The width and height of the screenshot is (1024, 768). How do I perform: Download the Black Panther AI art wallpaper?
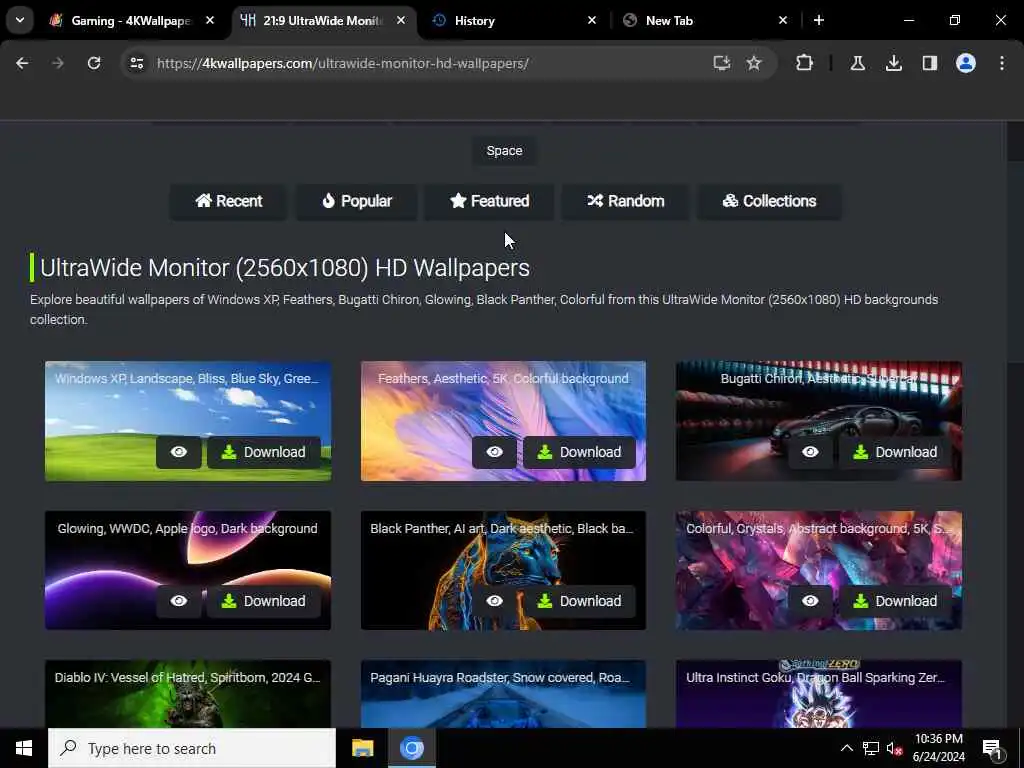point(579,601)
